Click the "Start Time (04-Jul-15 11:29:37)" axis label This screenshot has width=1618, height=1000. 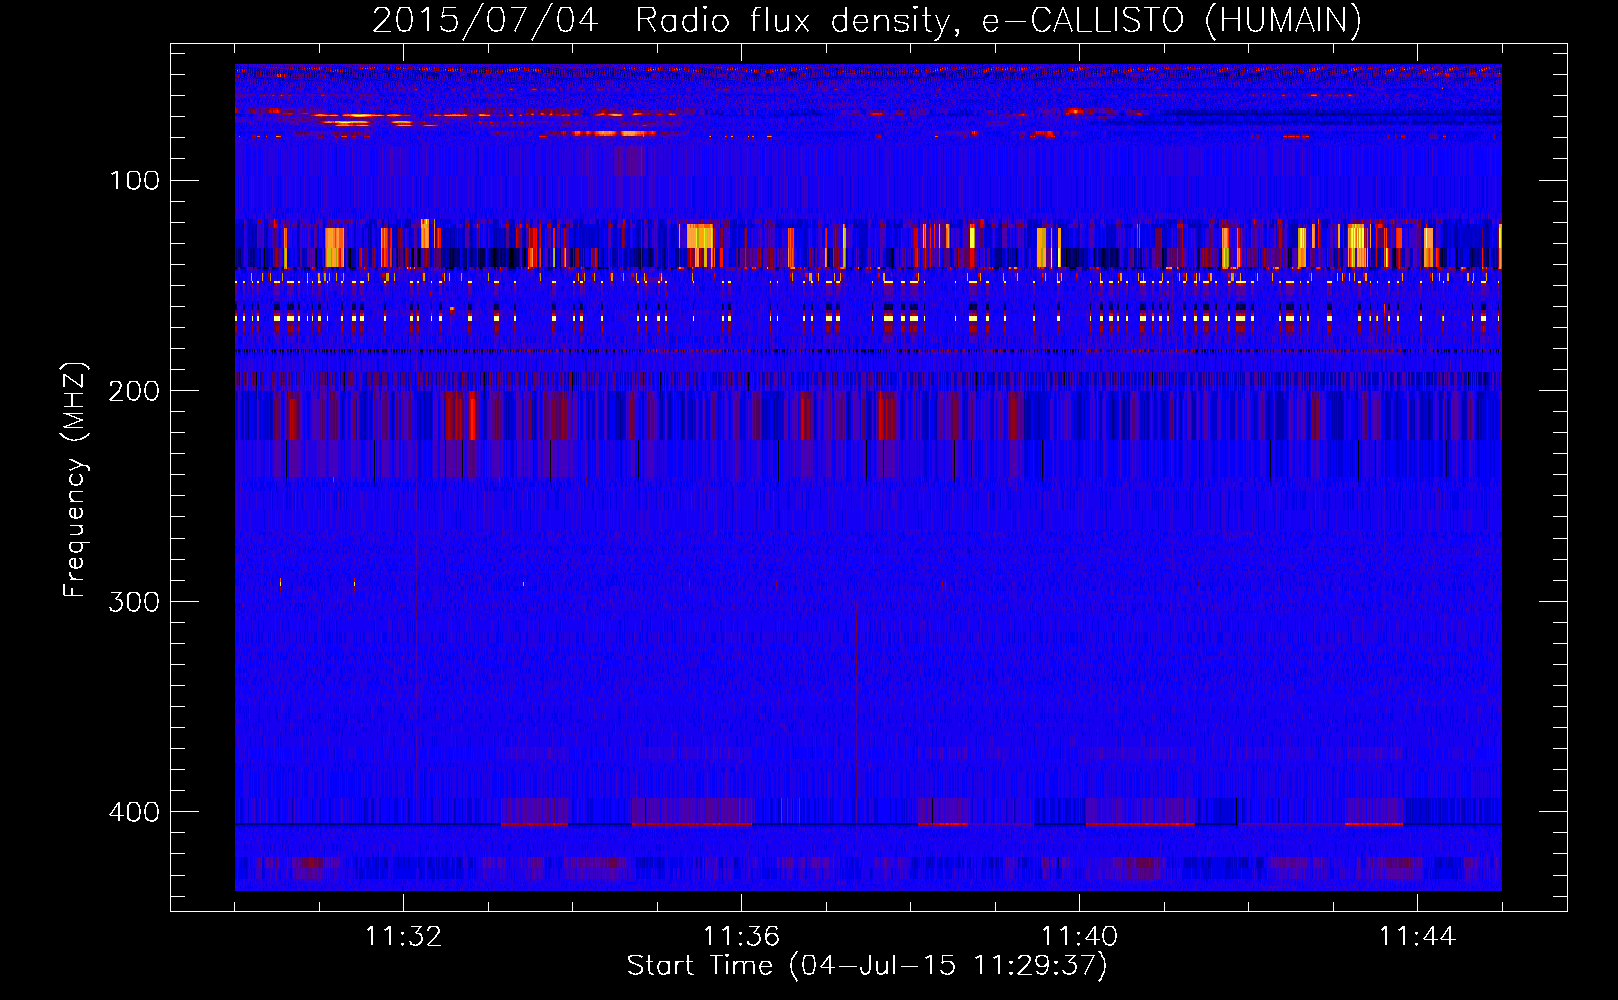point(867,966)
